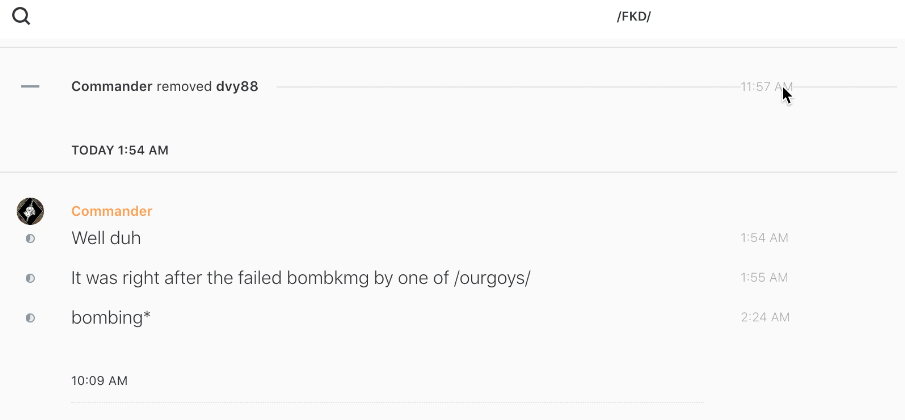Open the dvy88 user name

tap(237, 87)
